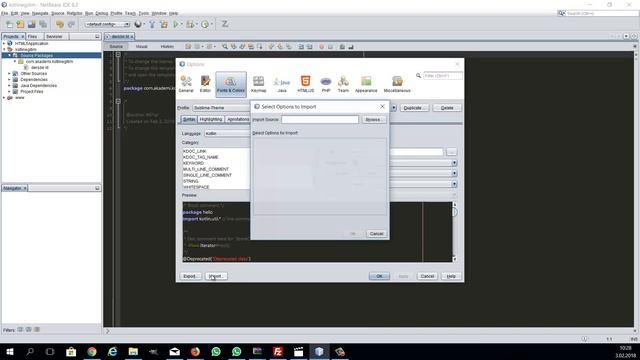Image resolution: width=640 pixels, height=360 pixels.
Task: Click the Delete profile button
Action: point(447,108)
